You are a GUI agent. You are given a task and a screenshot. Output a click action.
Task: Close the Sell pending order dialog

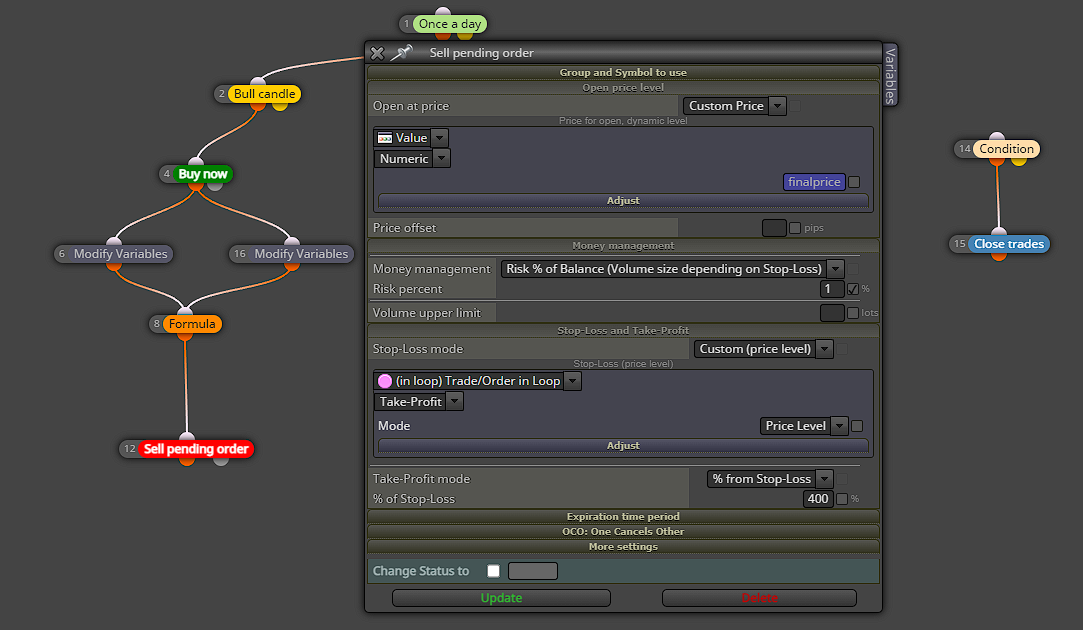(x=377, y=53)
